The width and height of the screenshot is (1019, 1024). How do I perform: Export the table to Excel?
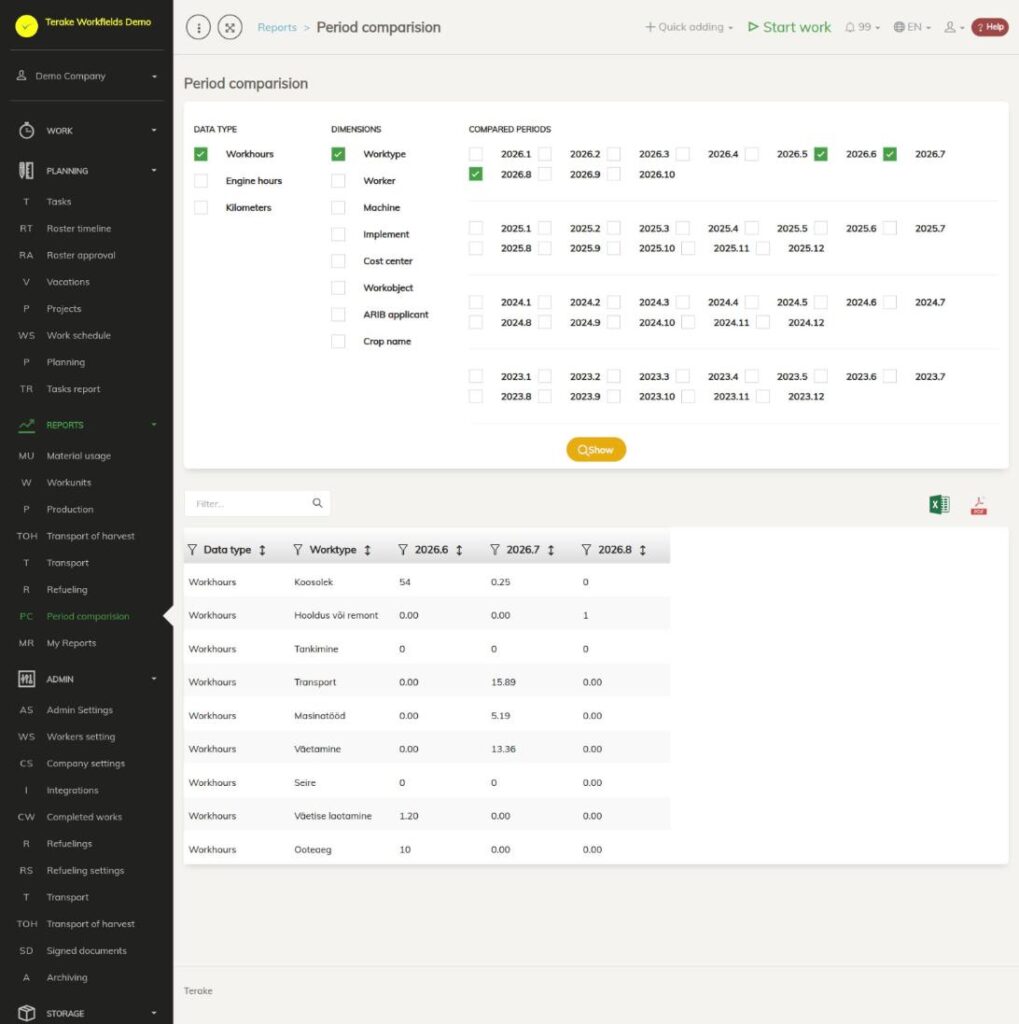(939, 504)
